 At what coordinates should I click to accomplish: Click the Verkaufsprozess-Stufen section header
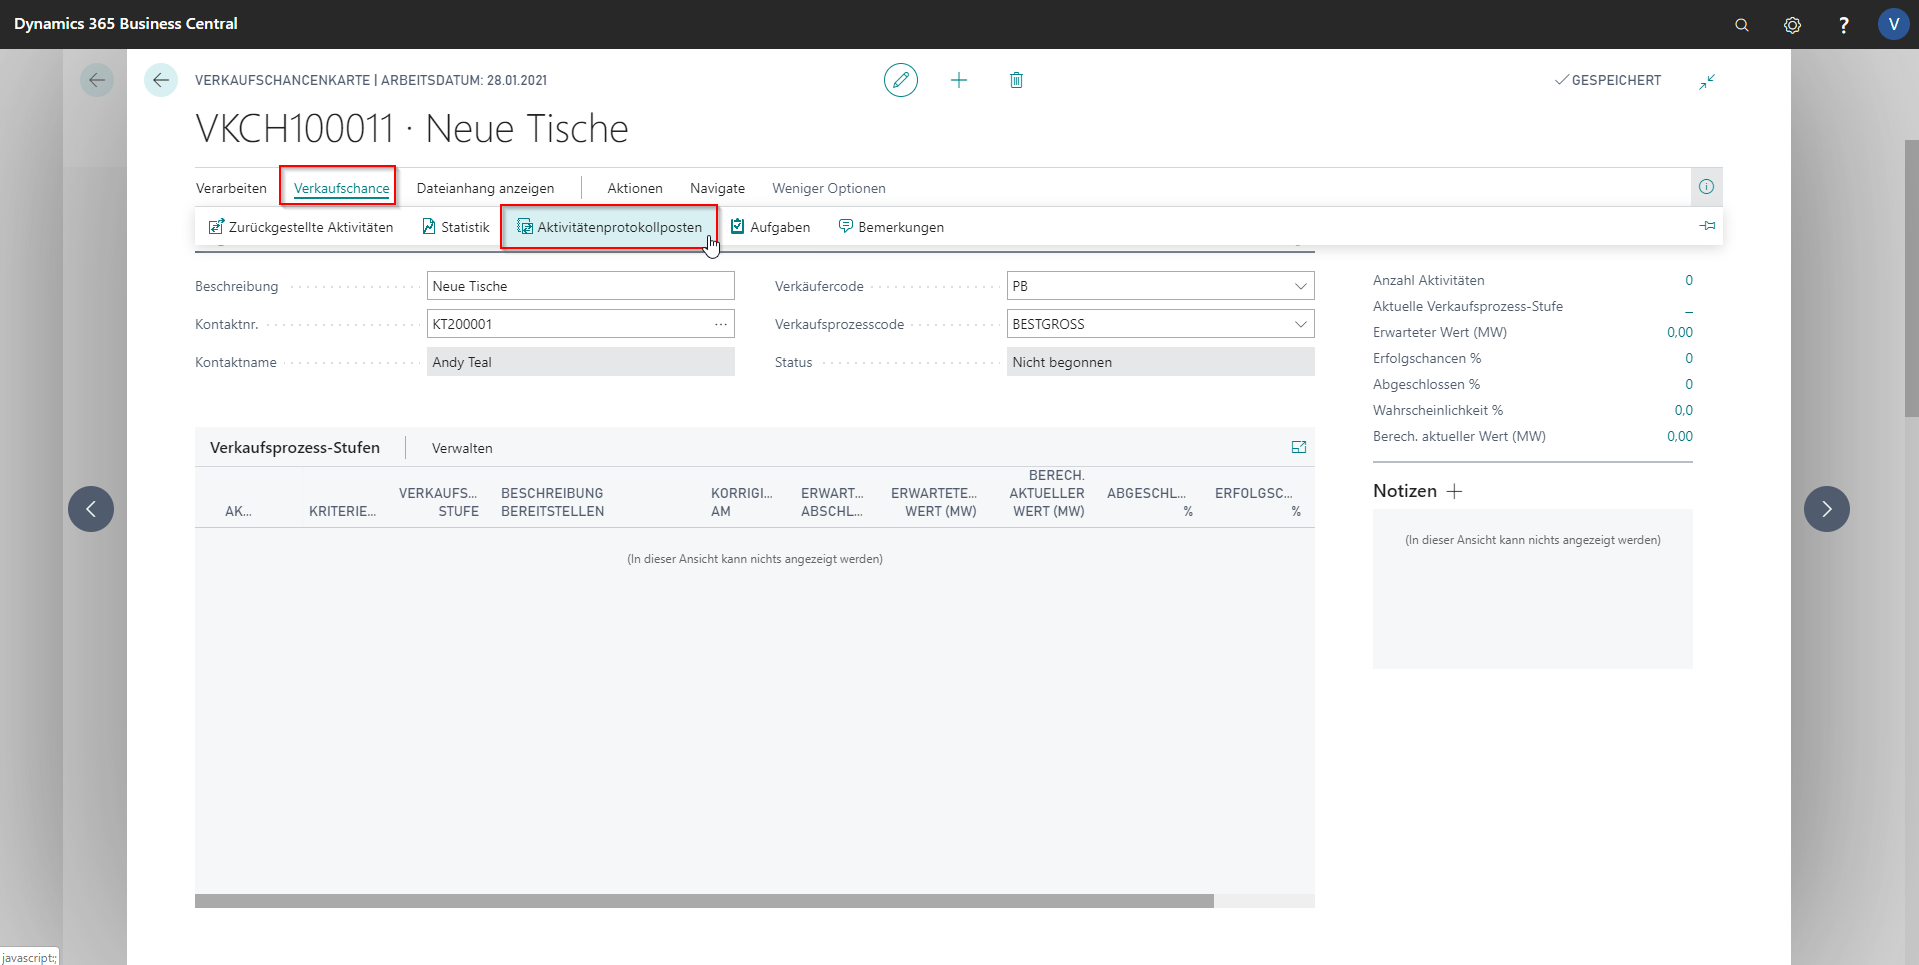tap(295, 447)
